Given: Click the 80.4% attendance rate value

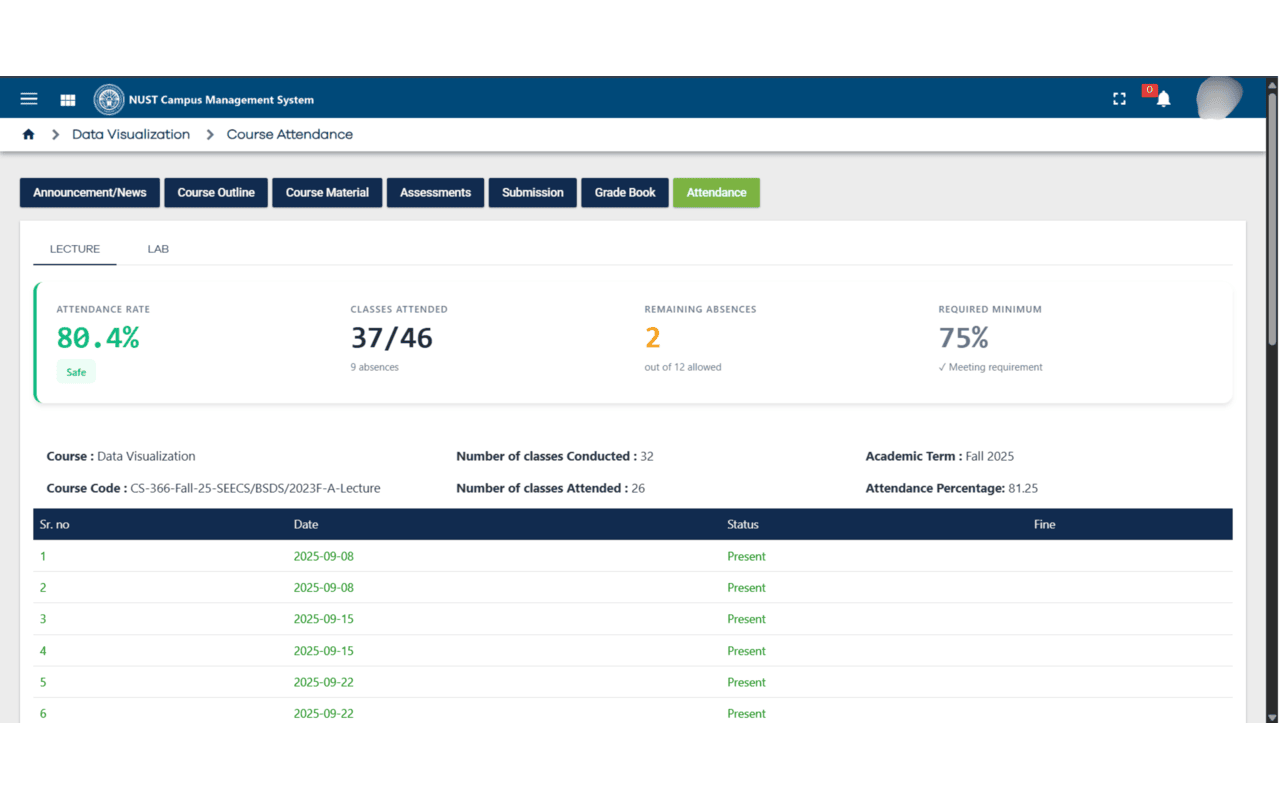Looking at the screenshot, I should click(98, 338).
